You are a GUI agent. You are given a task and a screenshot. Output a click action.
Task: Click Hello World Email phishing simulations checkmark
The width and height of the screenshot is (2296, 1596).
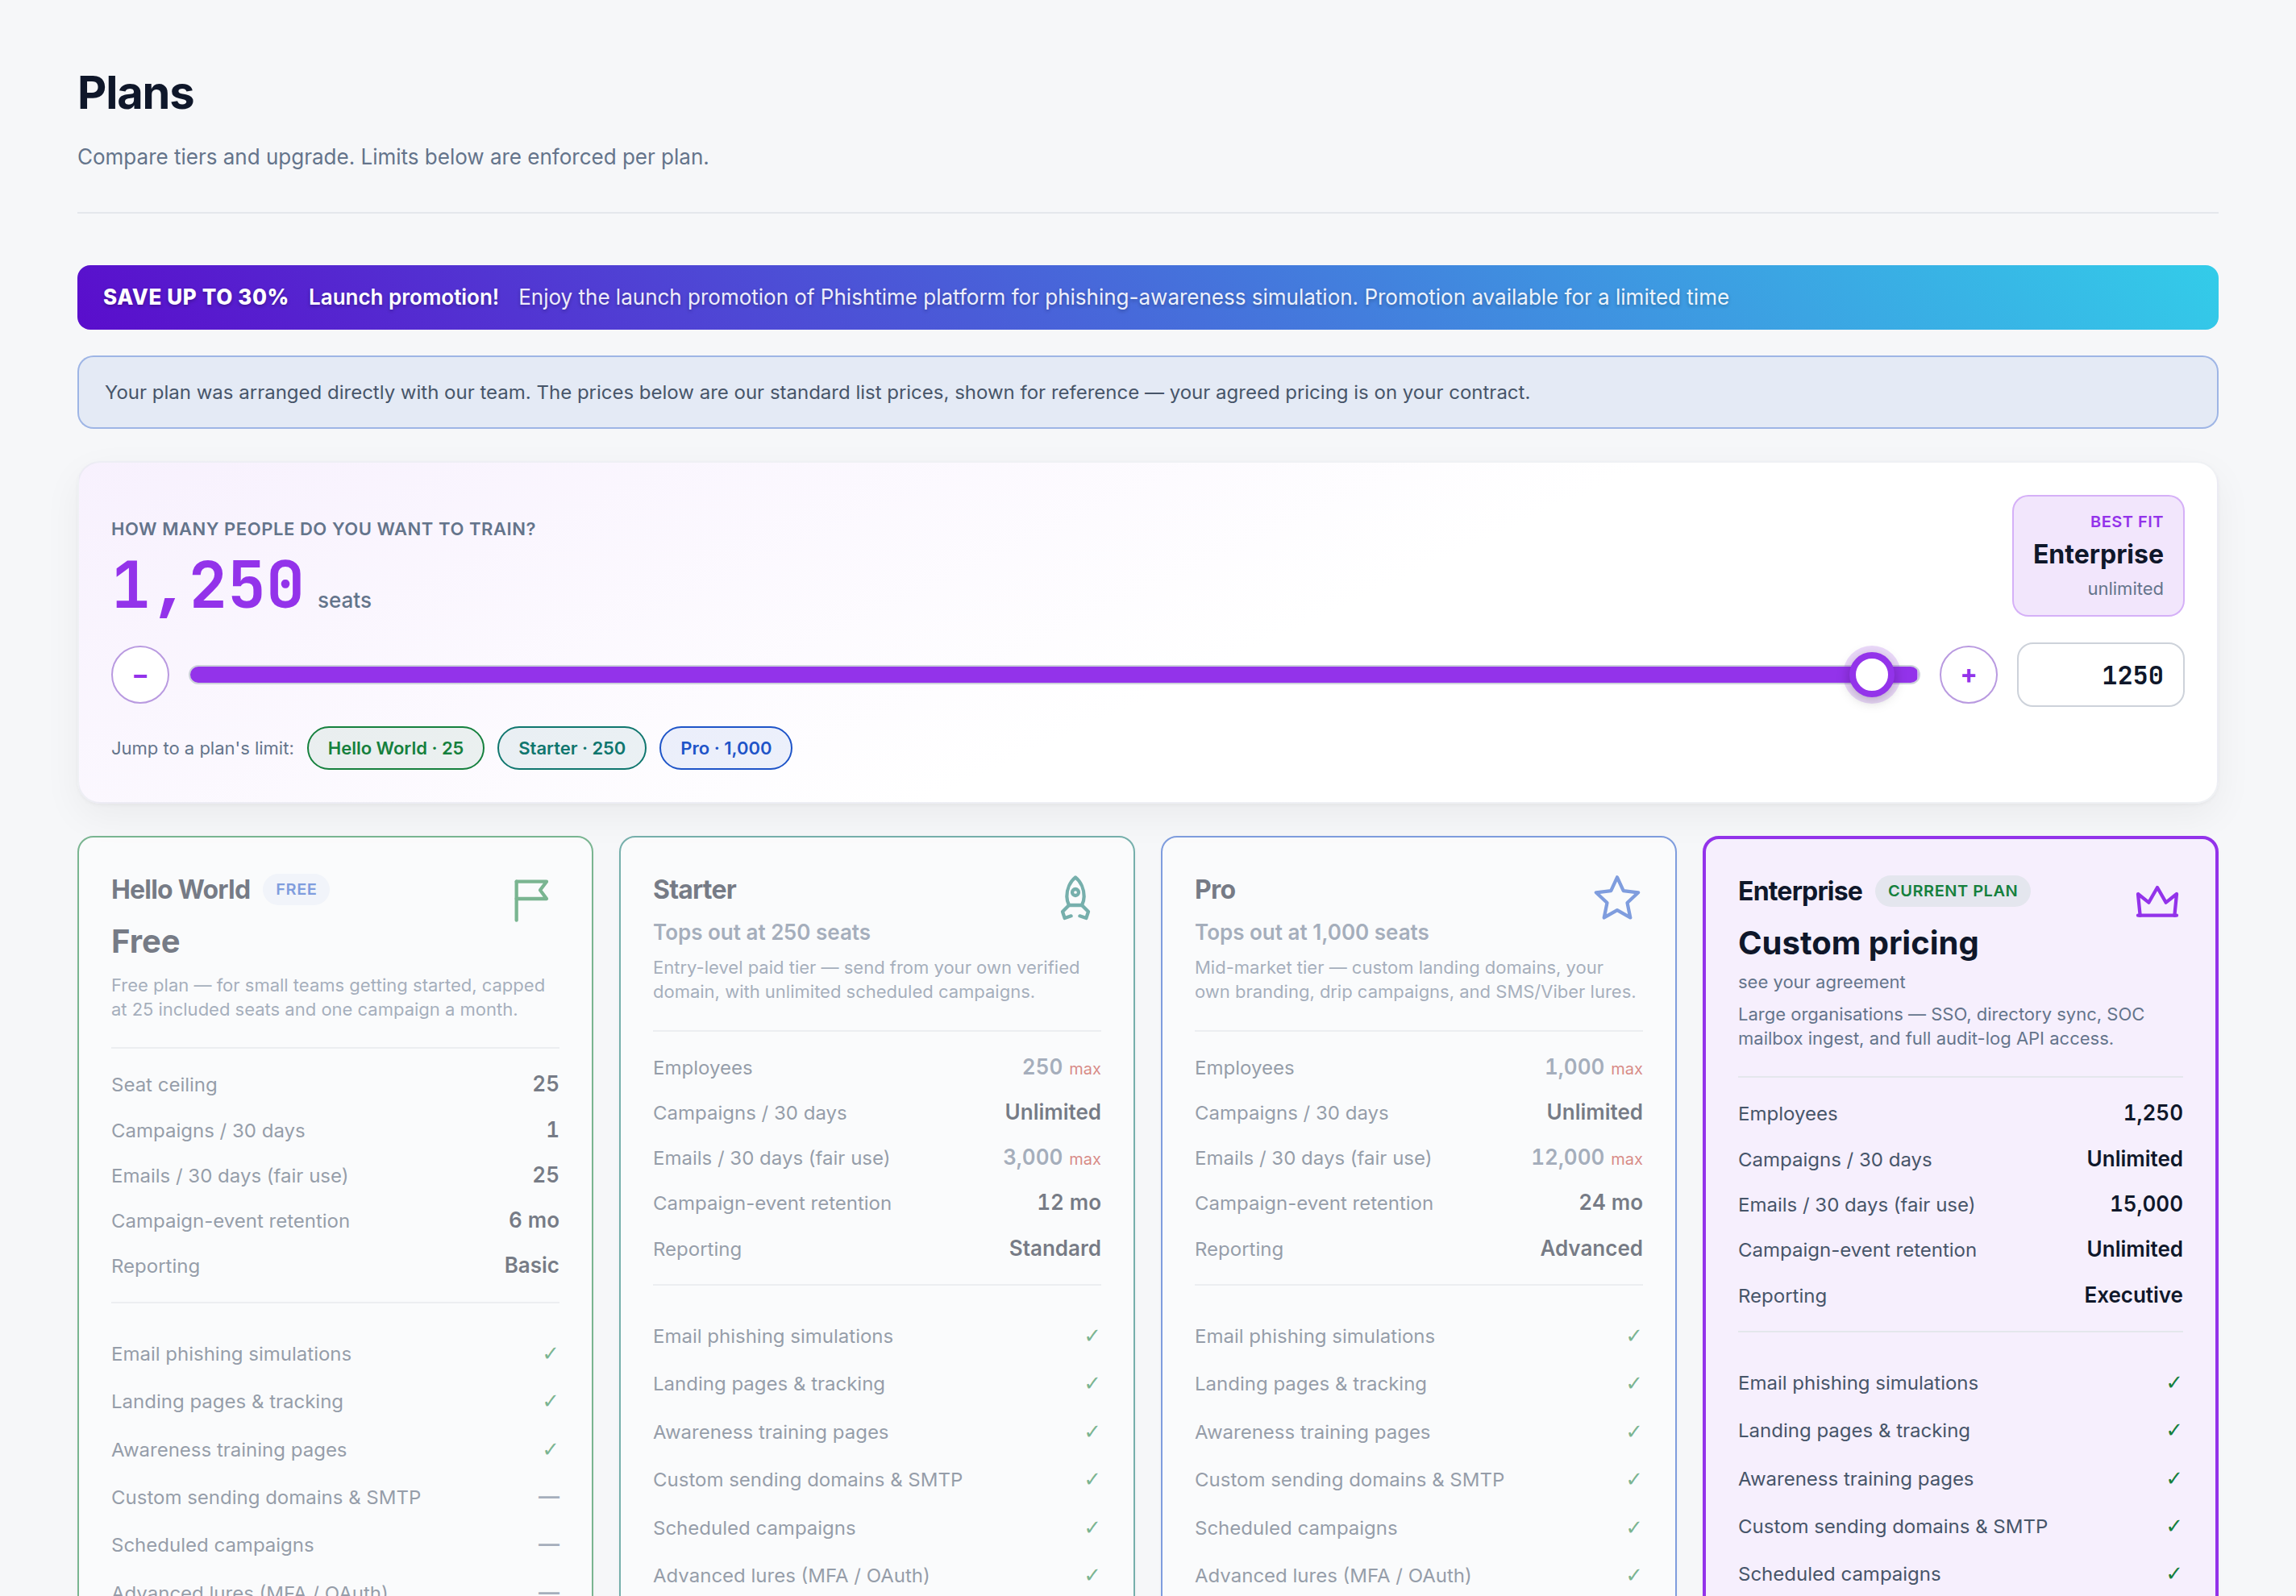point(550,1353)
